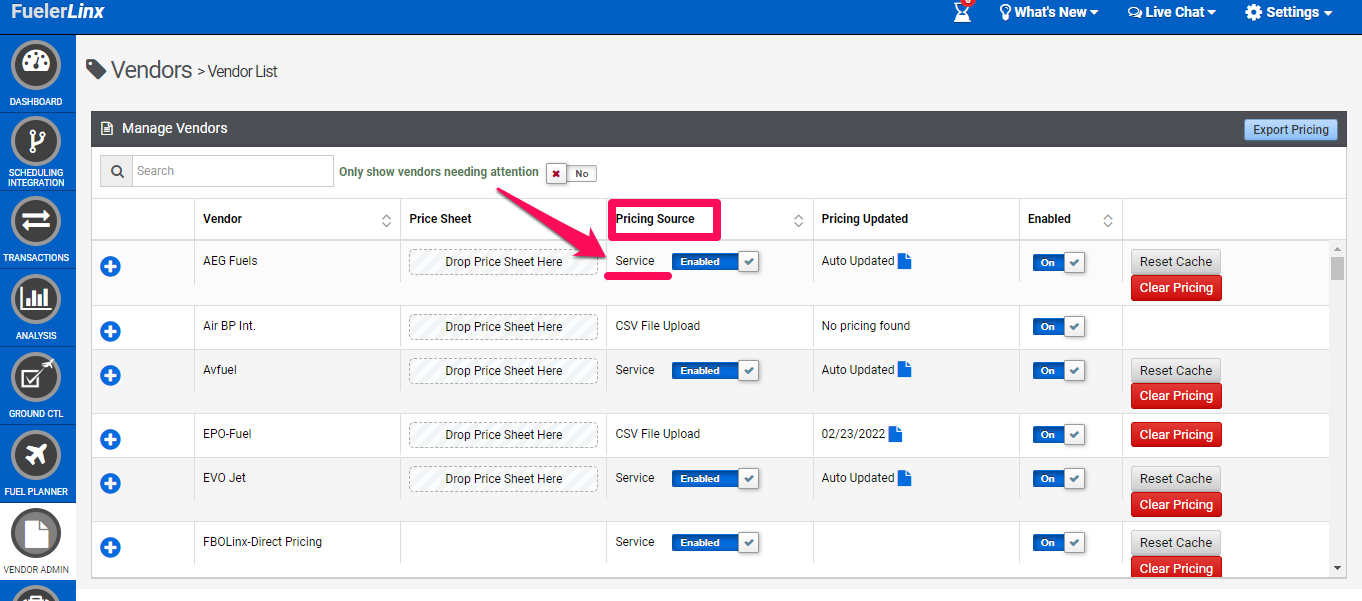Open the Transactions arrows icon
The width and height of the screenshot is (1362, 601).
[36, 221]
